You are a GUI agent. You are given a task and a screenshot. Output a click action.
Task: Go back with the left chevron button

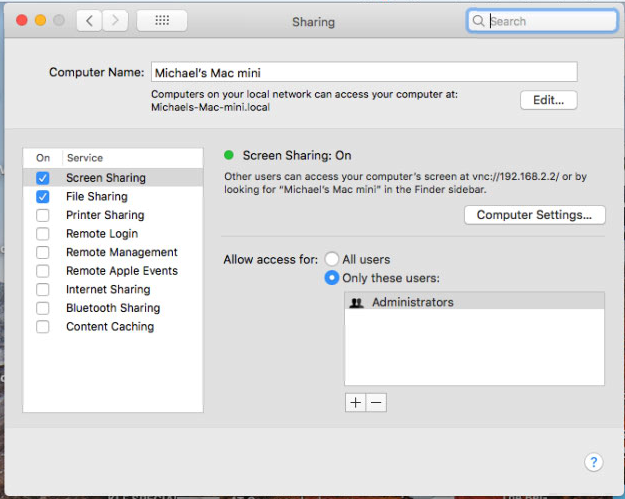(x=90, y=20)
